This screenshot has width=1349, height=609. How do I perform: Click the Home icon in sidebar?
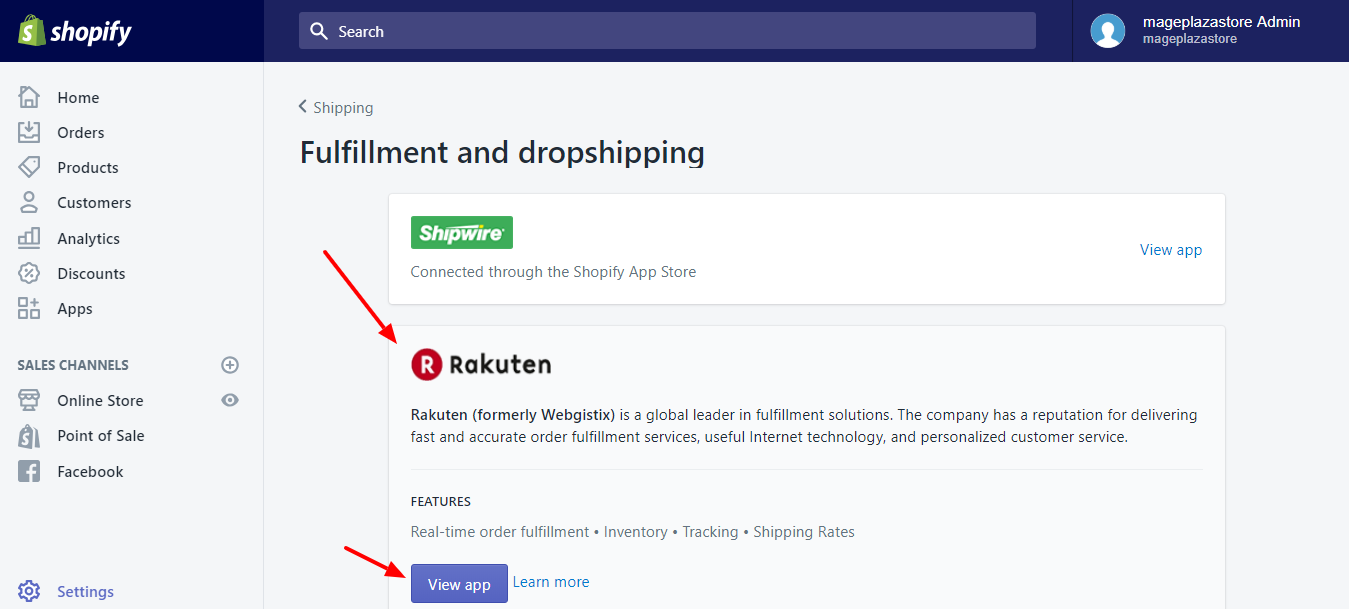(29, 97)
